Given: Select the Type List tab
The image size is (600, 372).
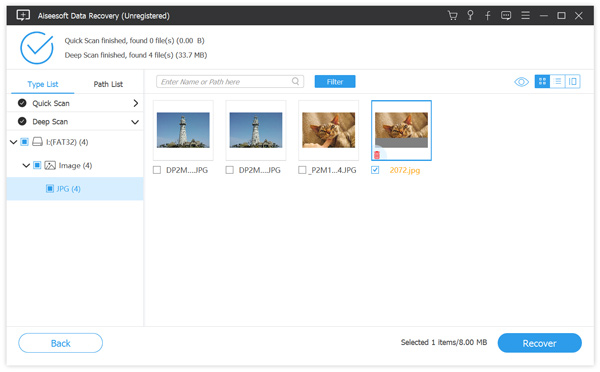Looking at the screenshot, I should pos(43,84).
